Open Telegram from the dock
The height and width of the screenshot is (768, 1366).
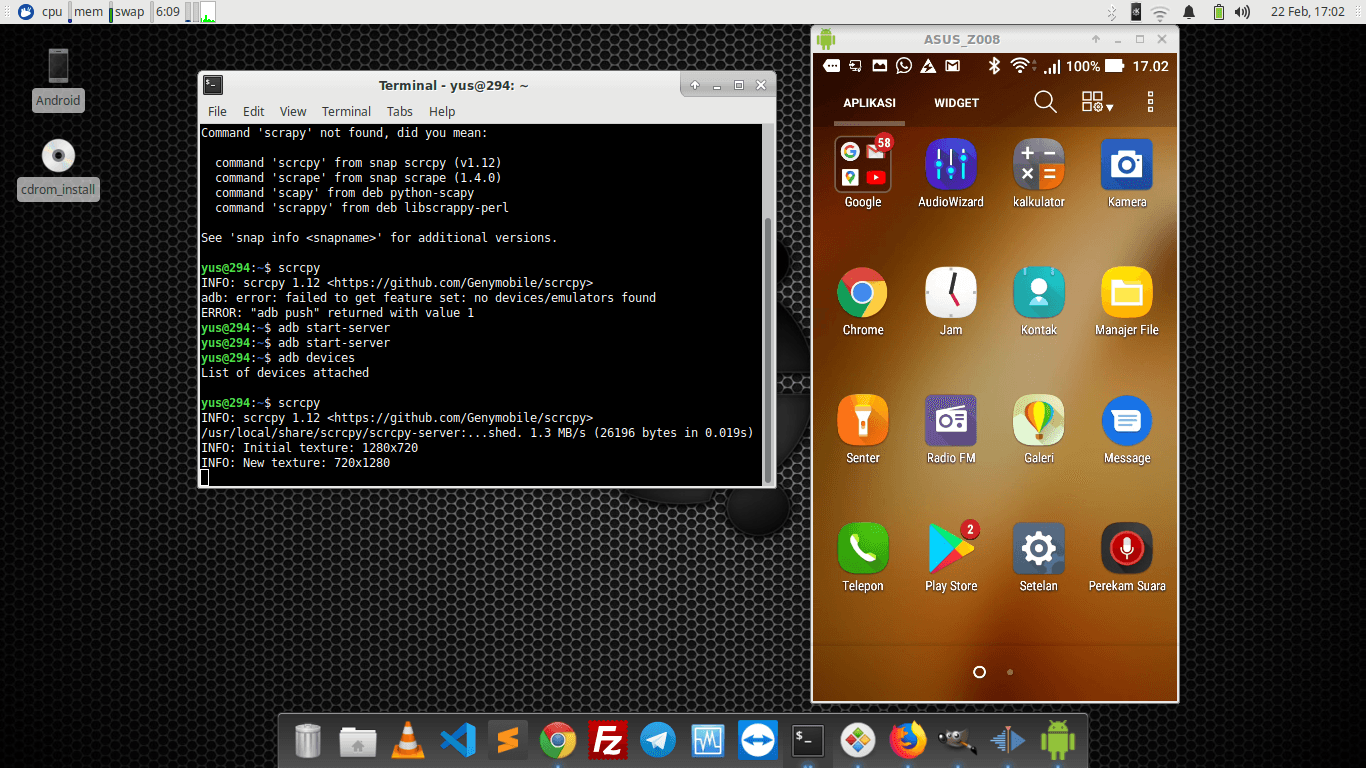coord(657,740)
